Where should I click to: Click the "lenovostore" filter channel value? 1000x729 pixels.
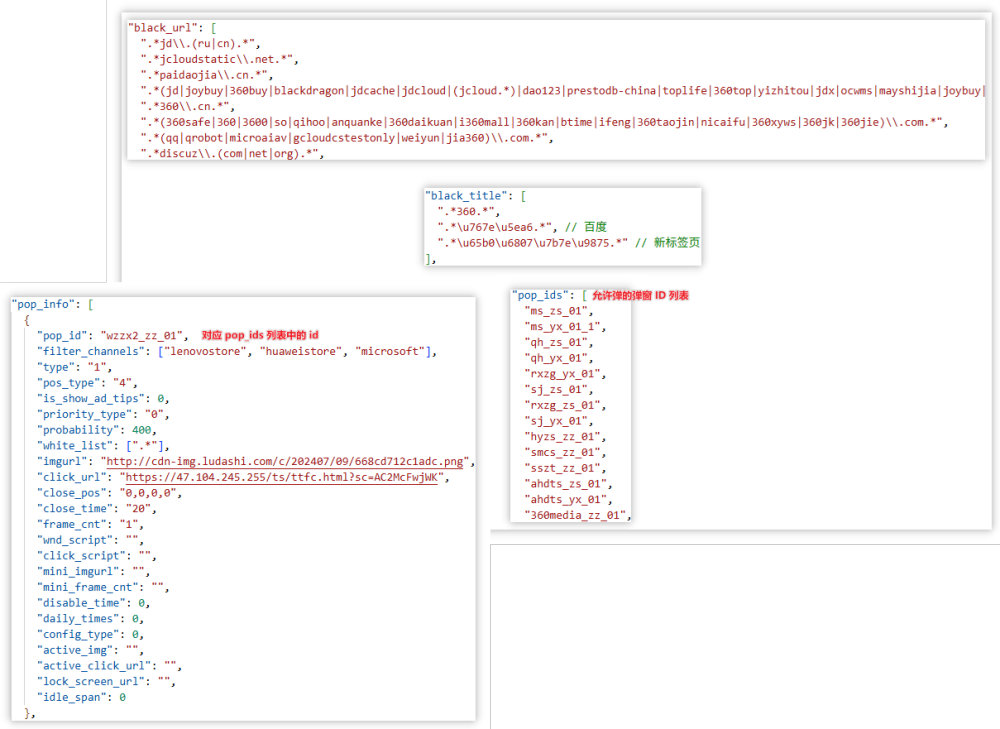pos(205,351)
